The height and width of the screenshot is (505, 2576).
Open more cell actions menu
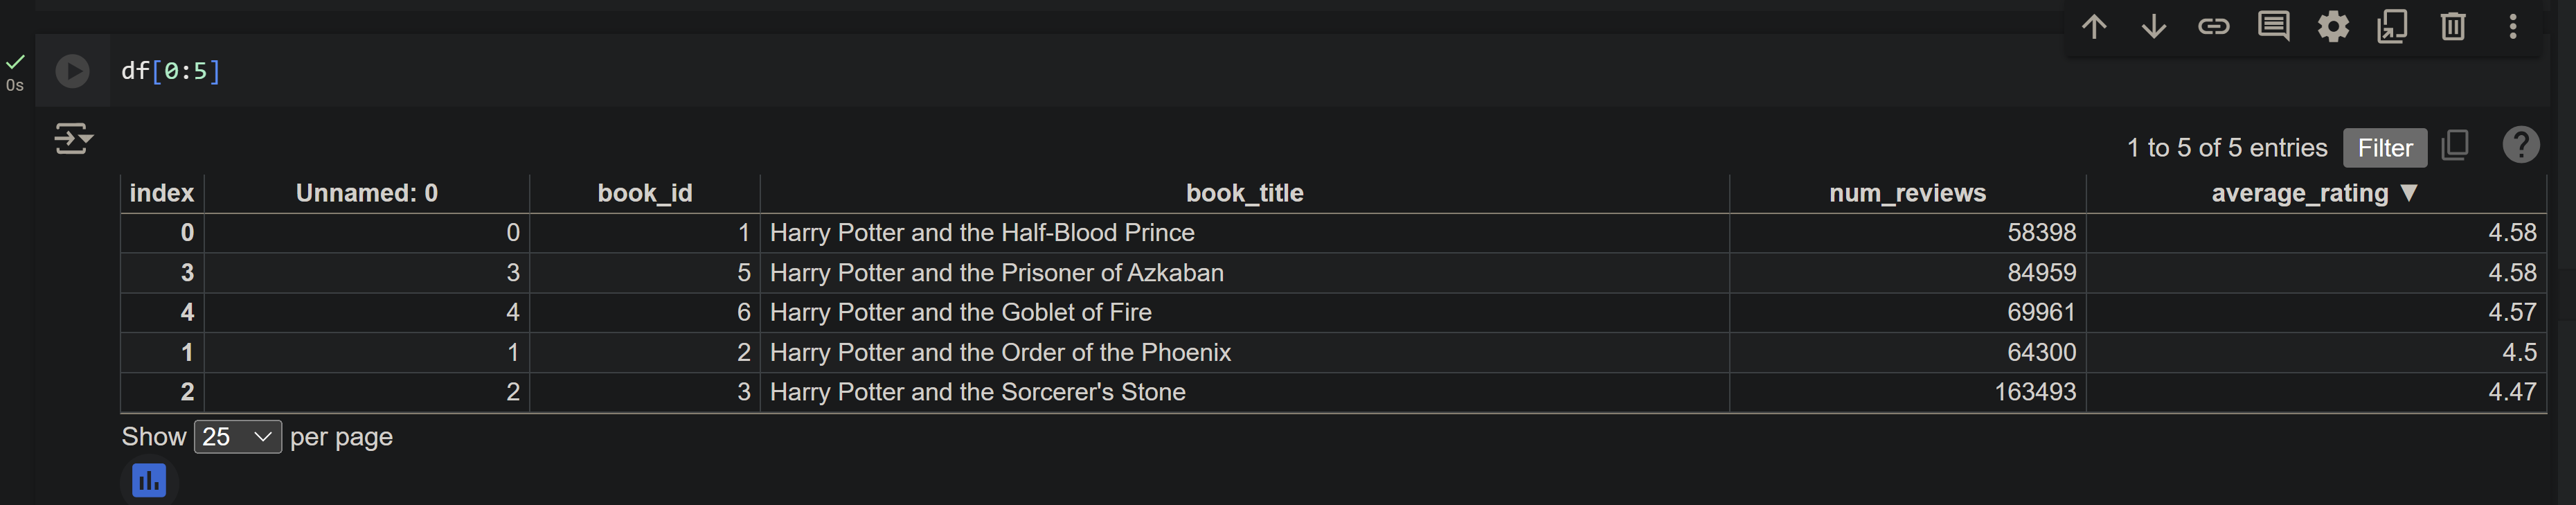(2512, 26)
